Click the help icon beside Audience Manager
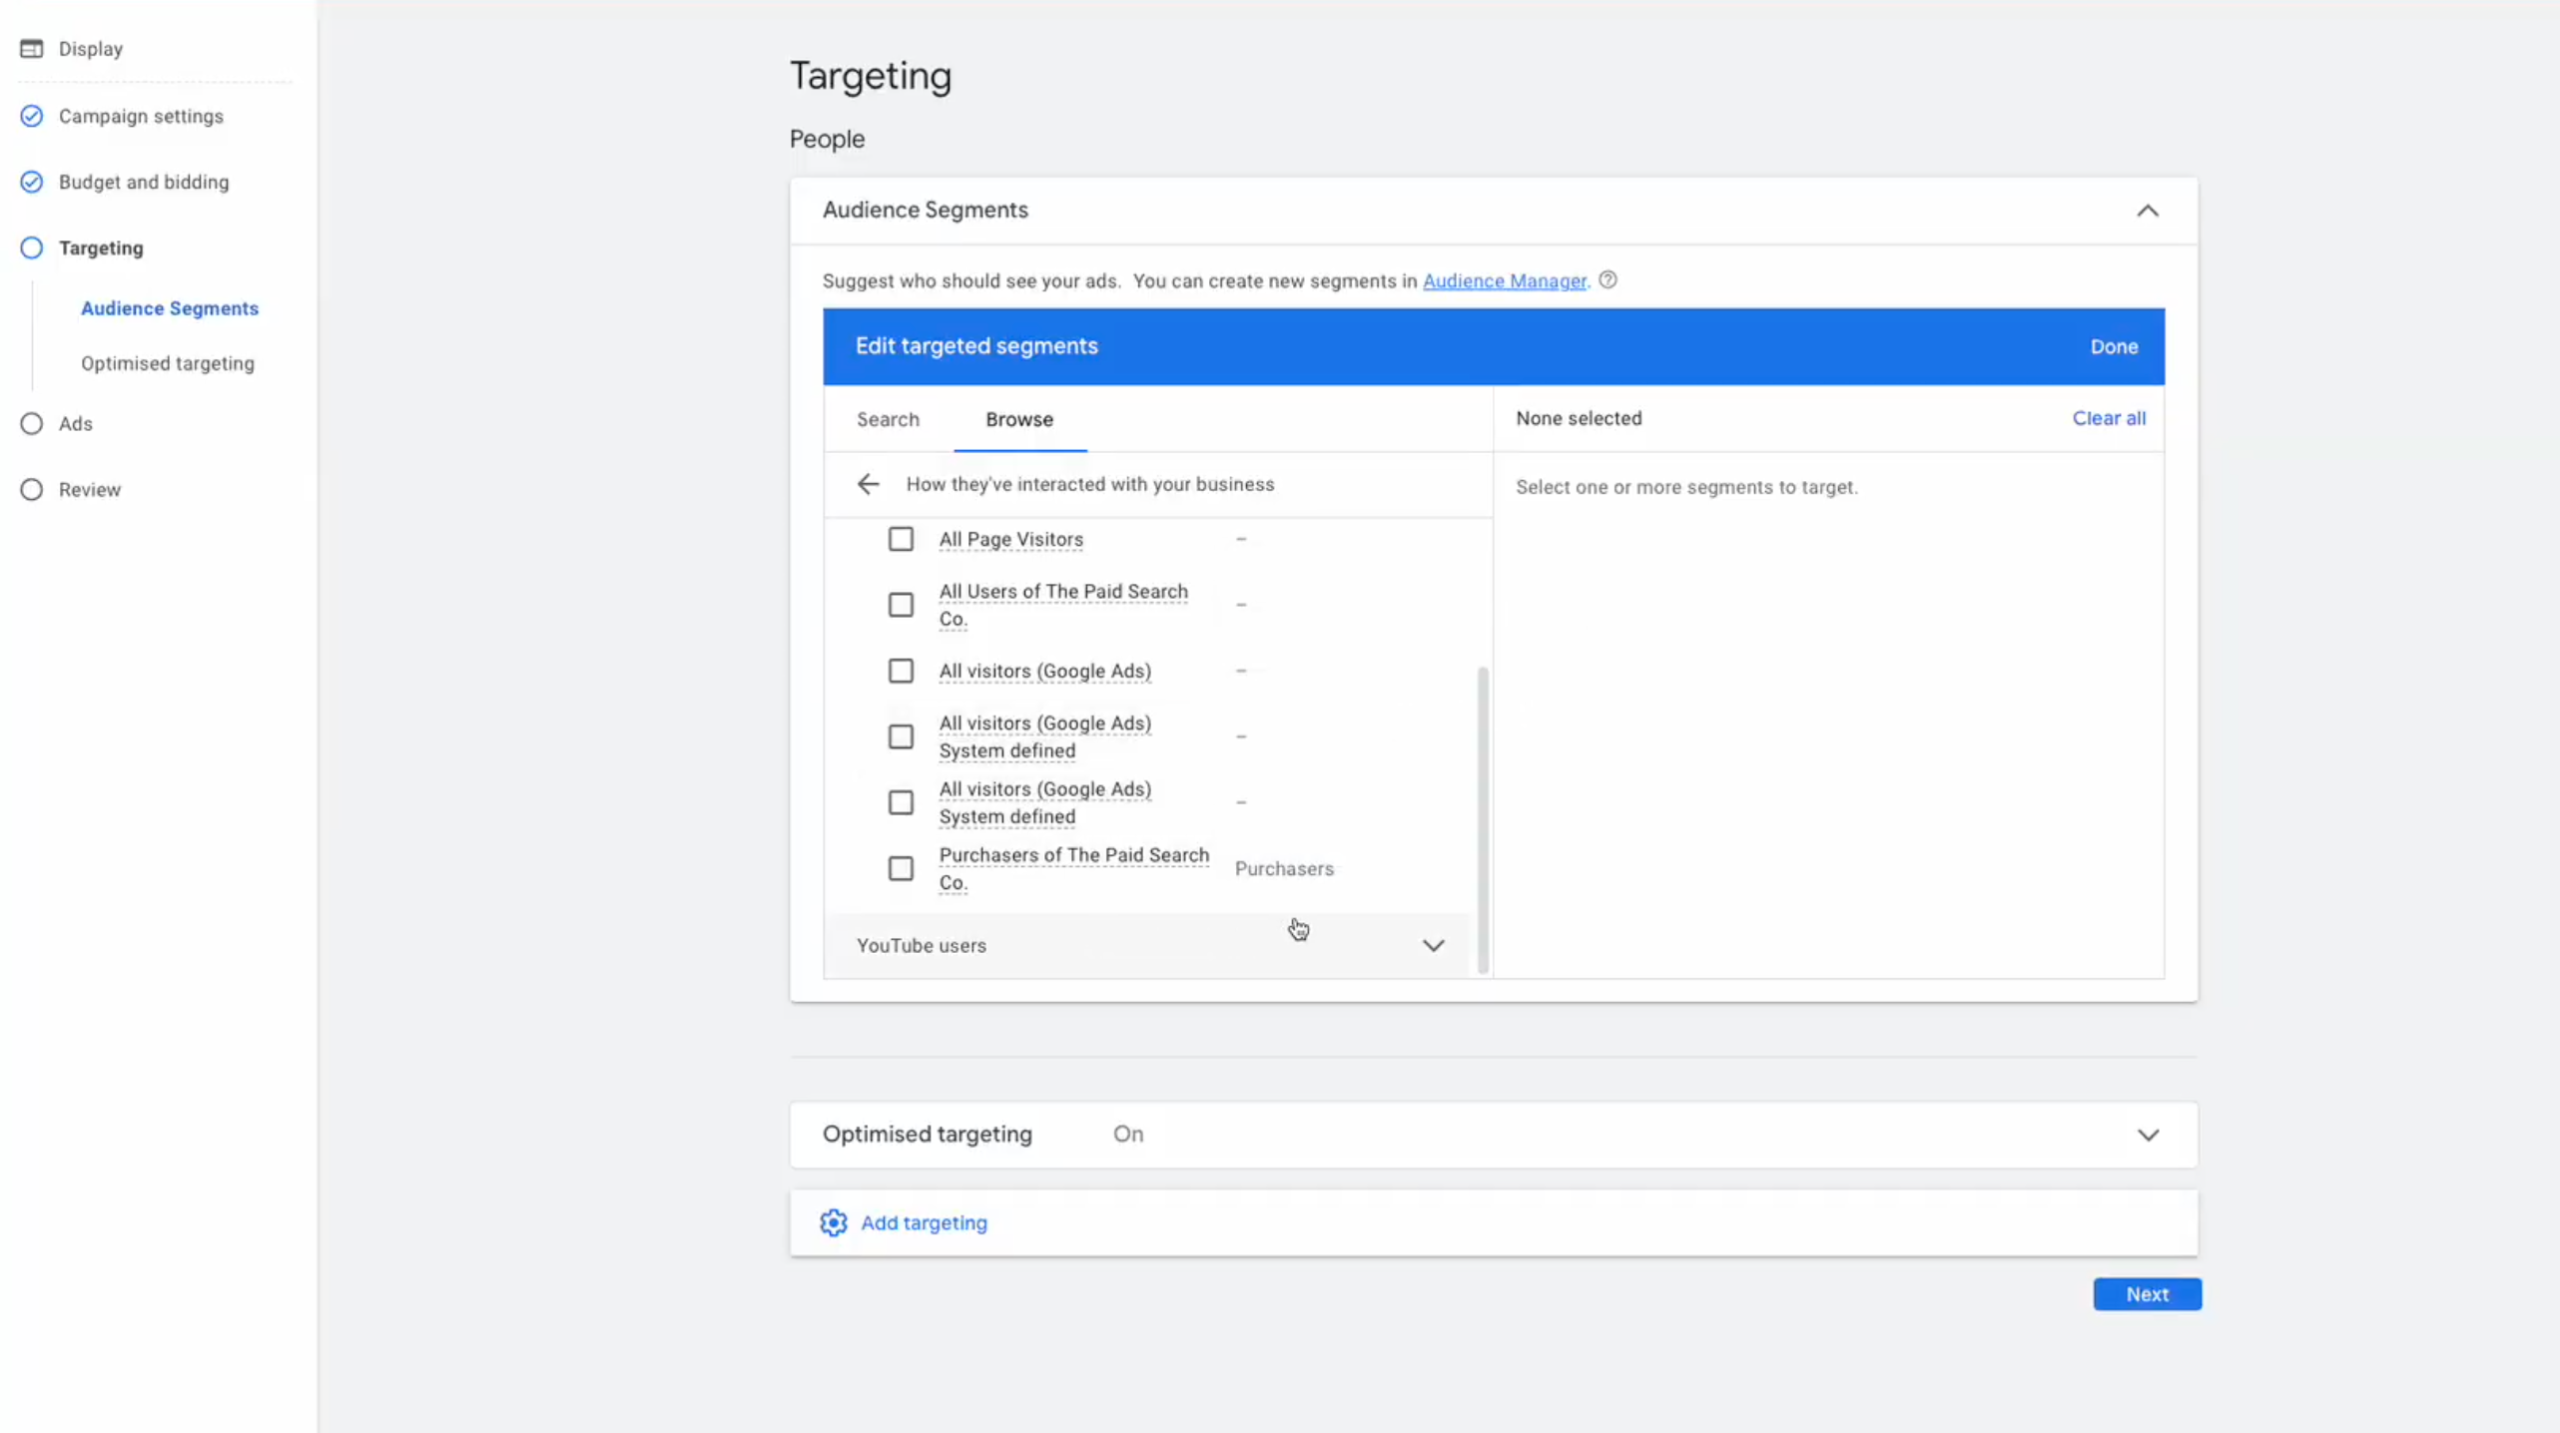 click(1607, 280)
